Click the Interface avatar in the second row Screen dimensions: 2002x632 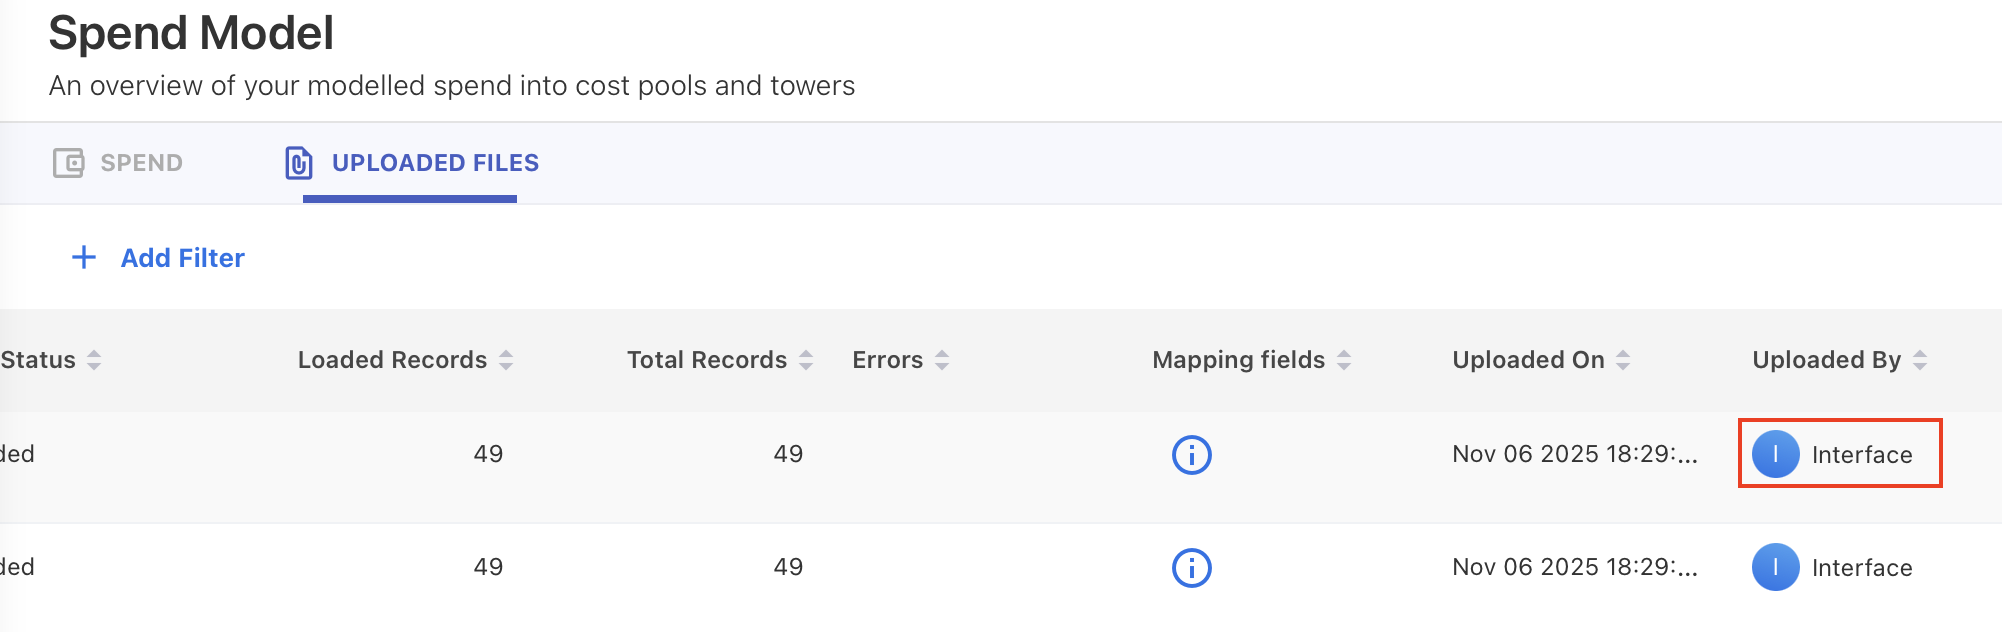pos(1777,567)
